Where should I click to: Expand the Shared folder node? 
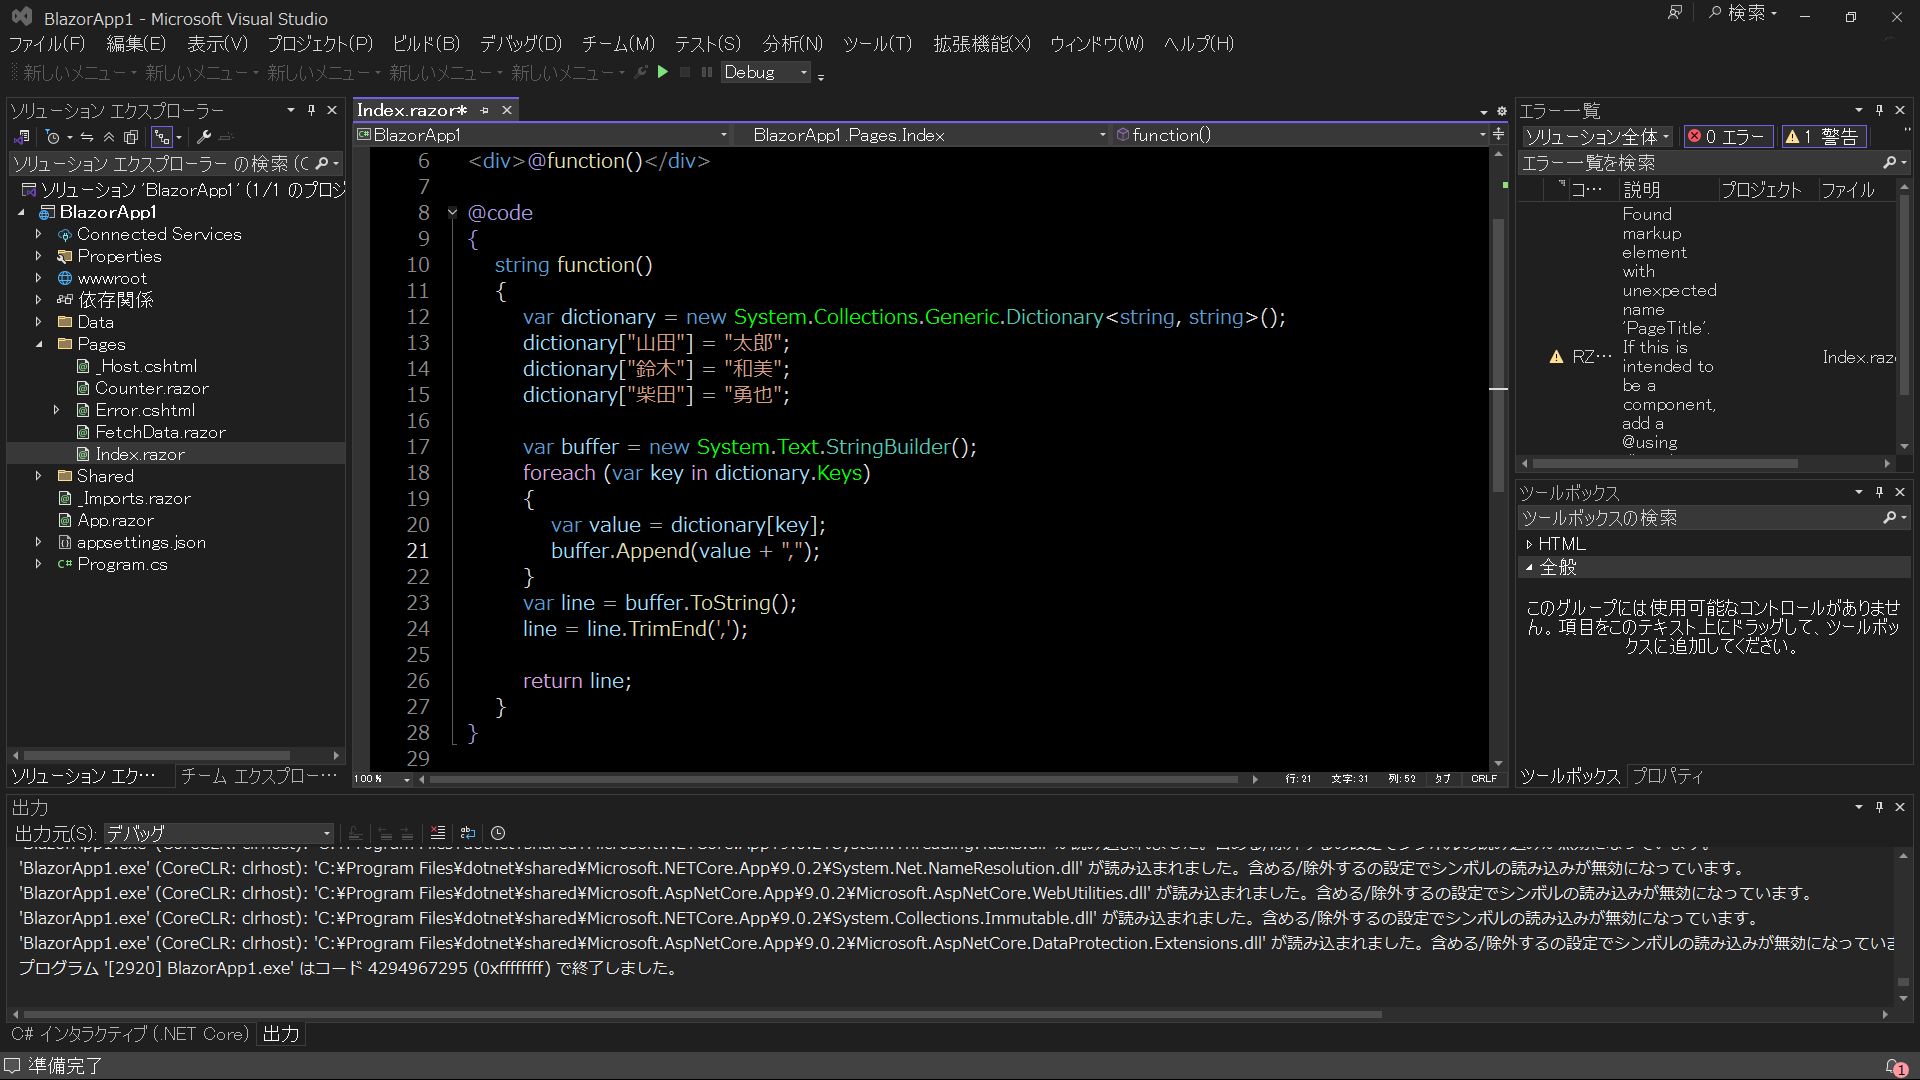click(39, 476)
